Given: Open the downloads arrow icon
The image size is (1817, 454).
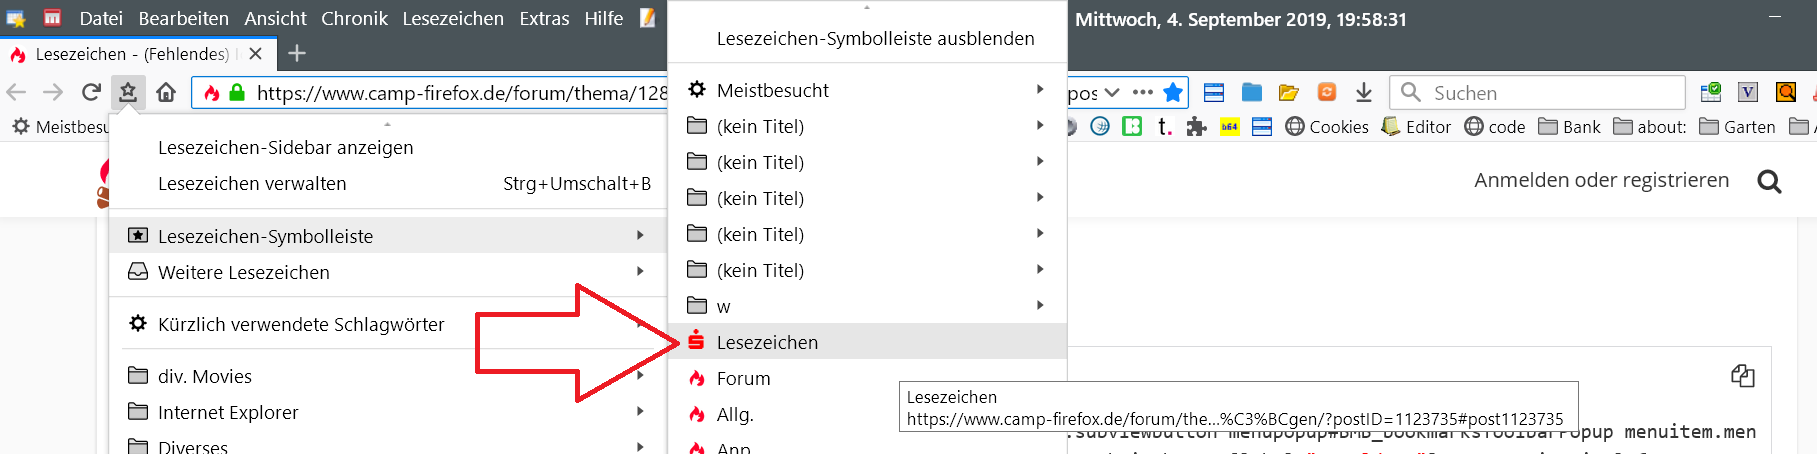Looking at the screenshot, I should [x=1364, y=93].
